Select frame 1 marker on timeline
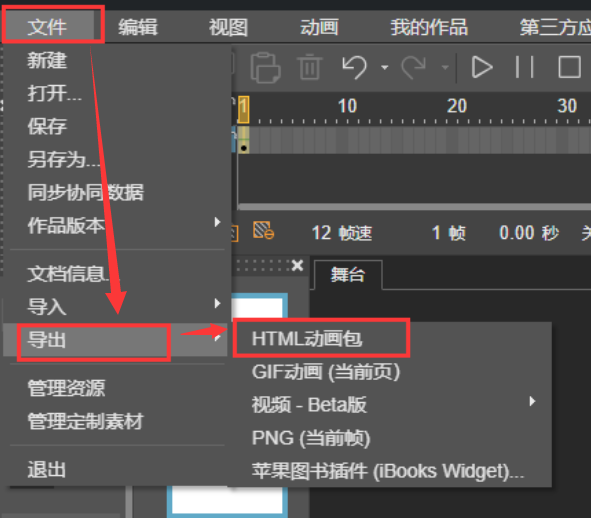The width and height of the screenshot is (591, 518). point(243,109)
